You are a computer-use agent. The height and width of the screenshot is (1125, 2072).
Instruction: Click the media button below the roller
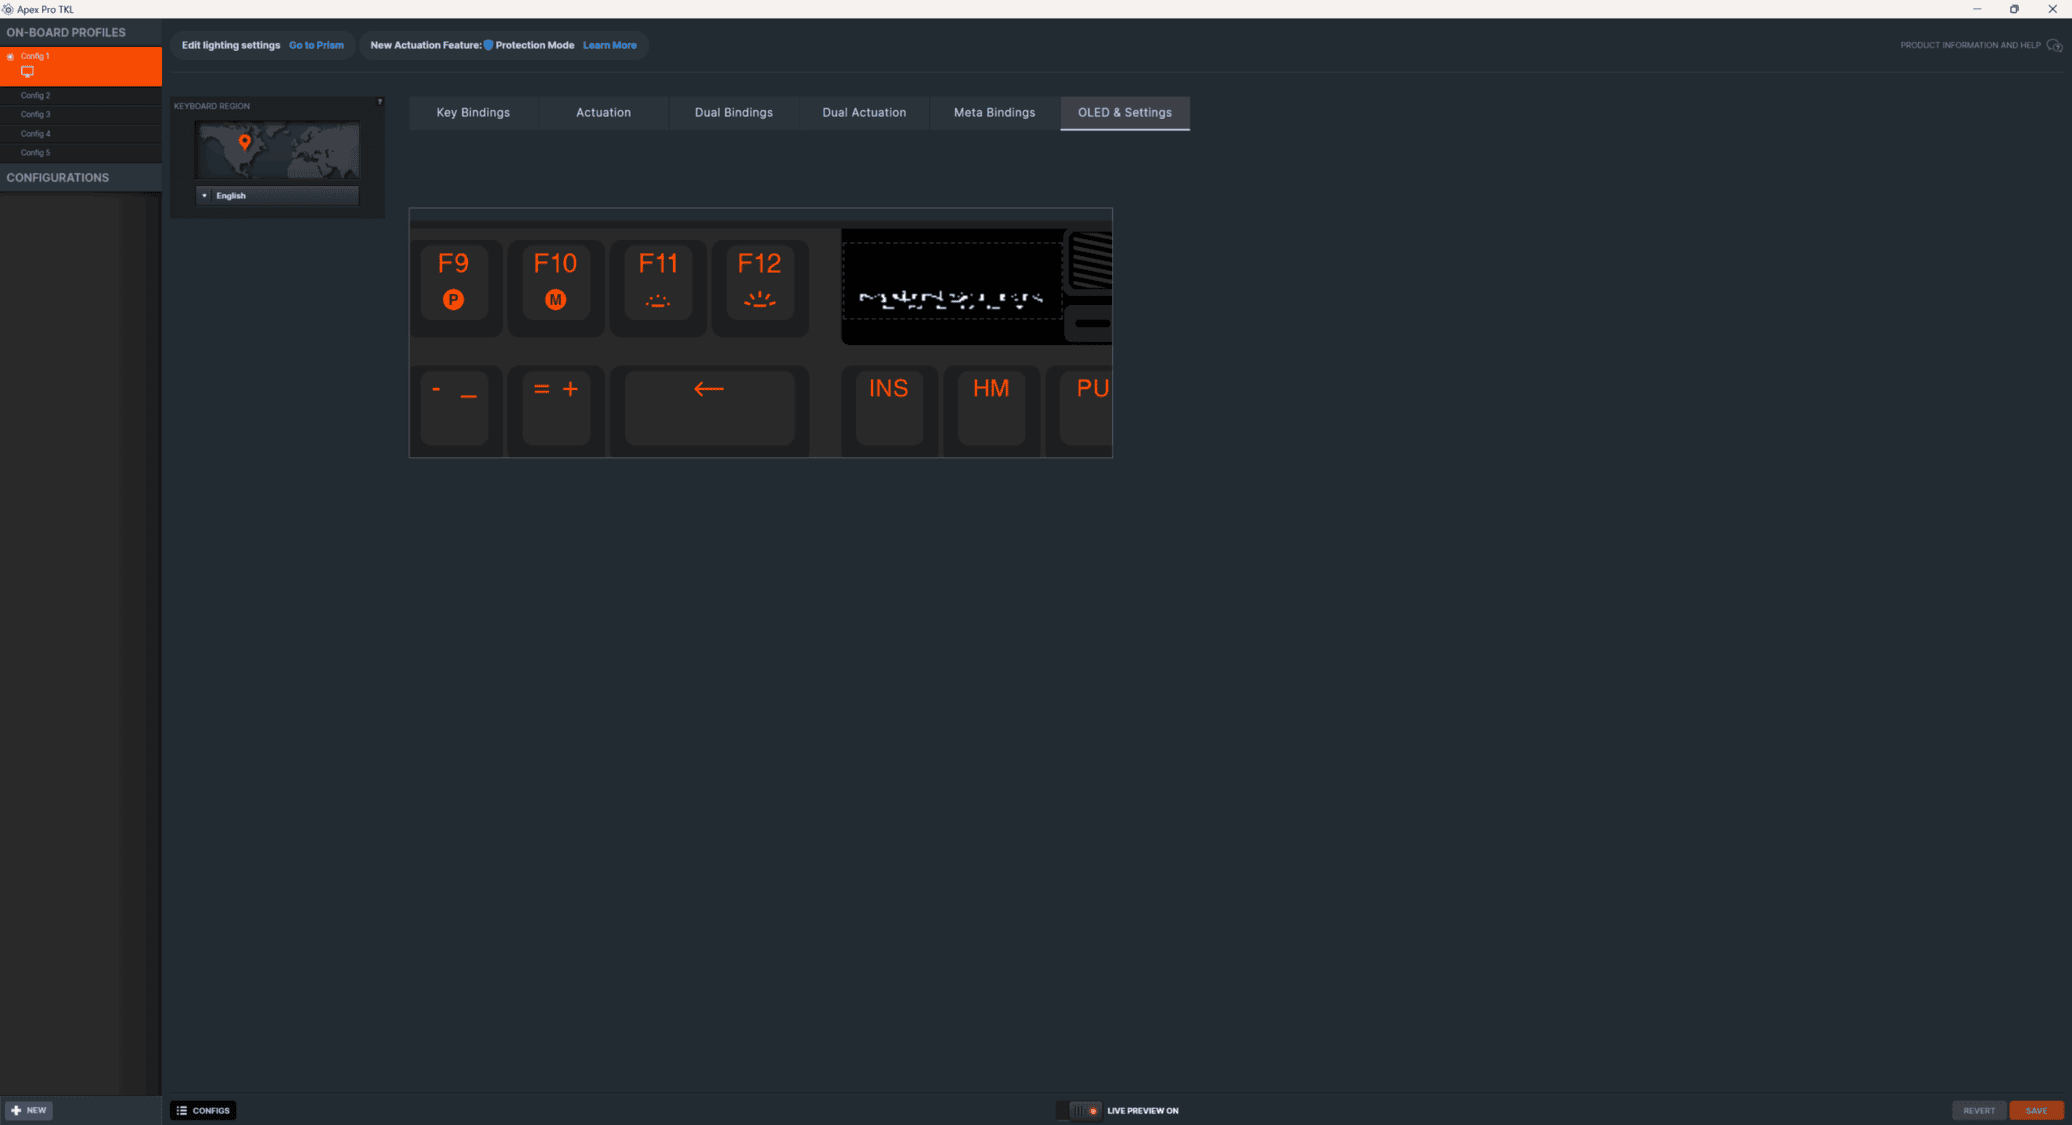coord(1090,323)
